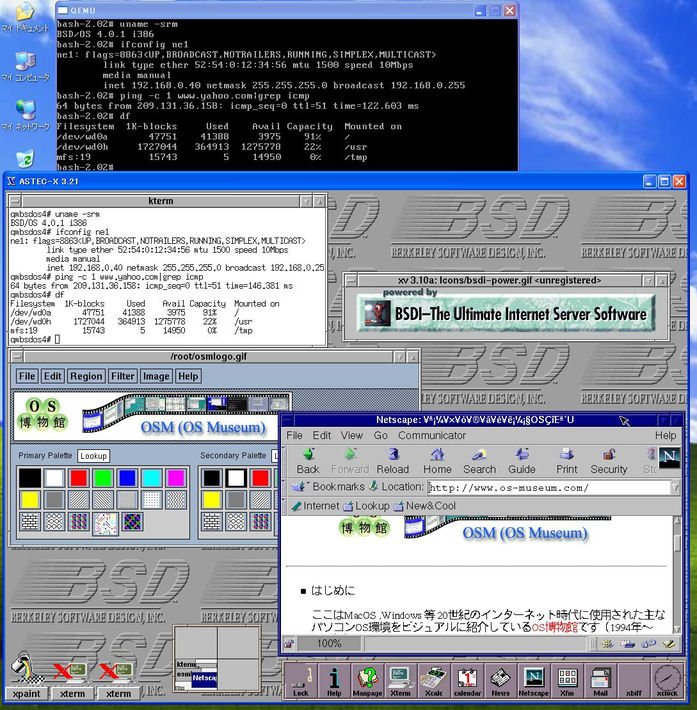Reload the page in Netscape
The image size is (697, 710).
[x=393, y=461]
